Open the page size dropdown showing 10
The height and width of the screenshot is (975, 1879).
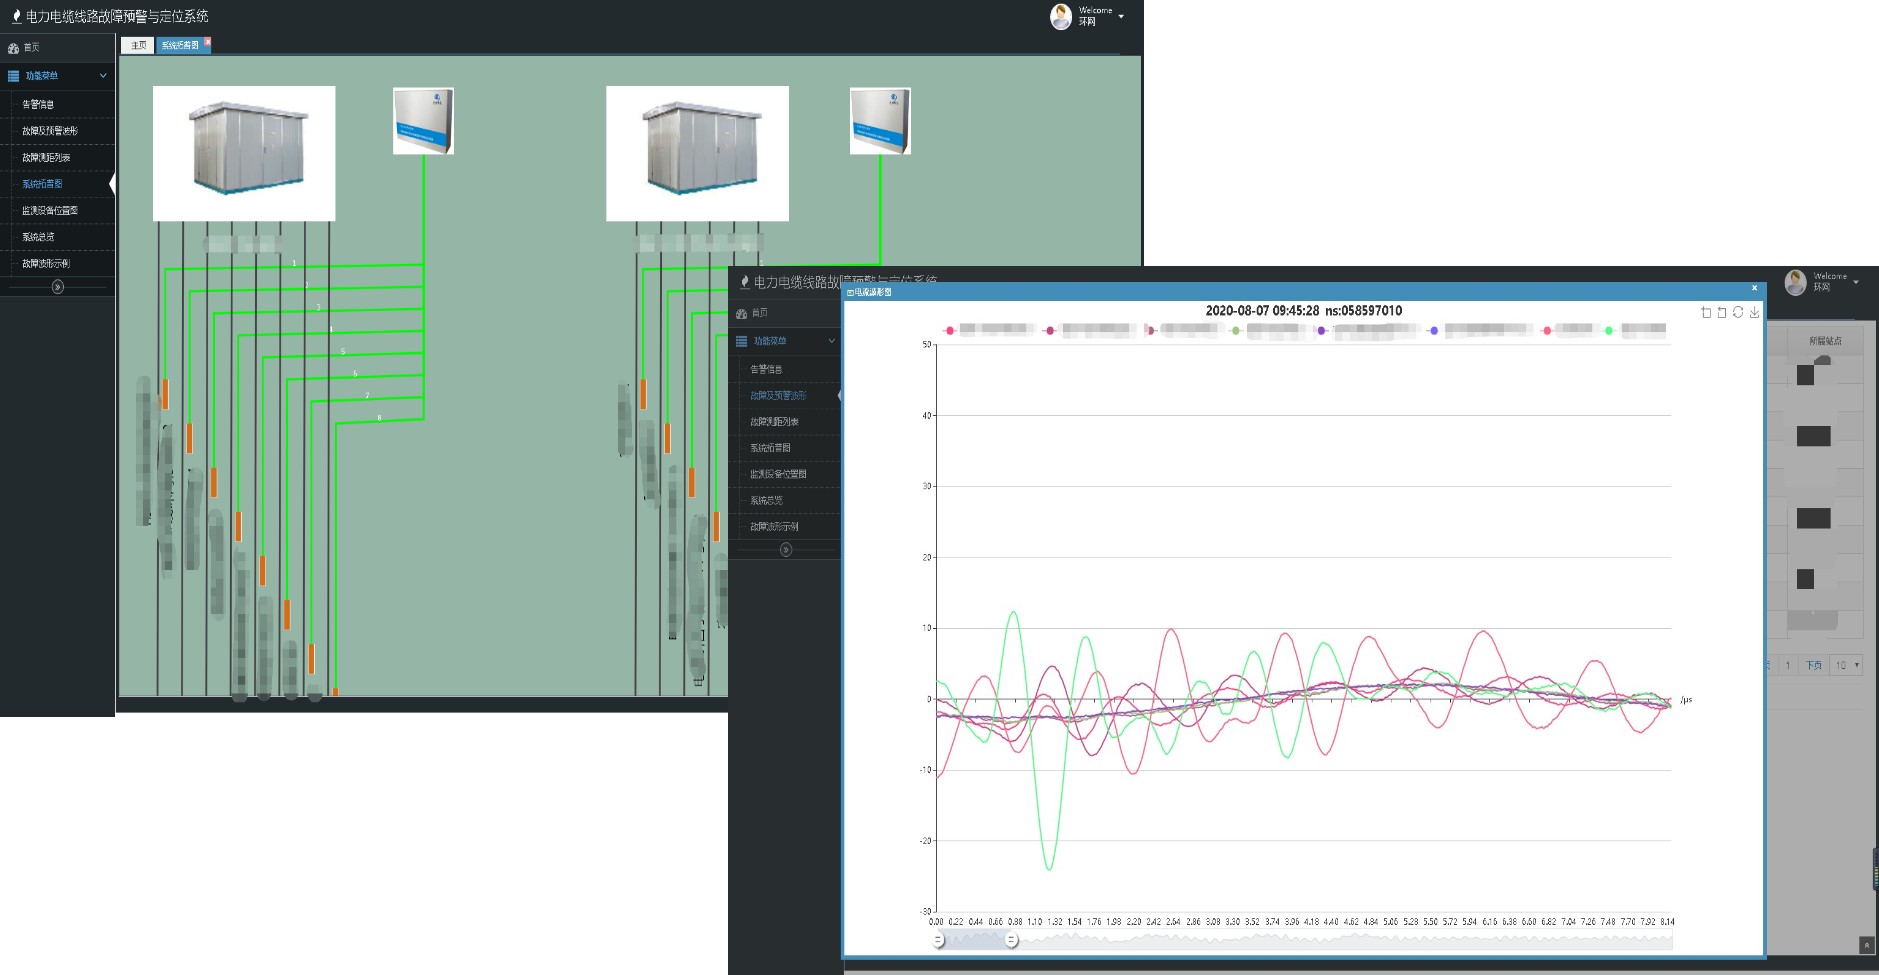point(1846,665)
